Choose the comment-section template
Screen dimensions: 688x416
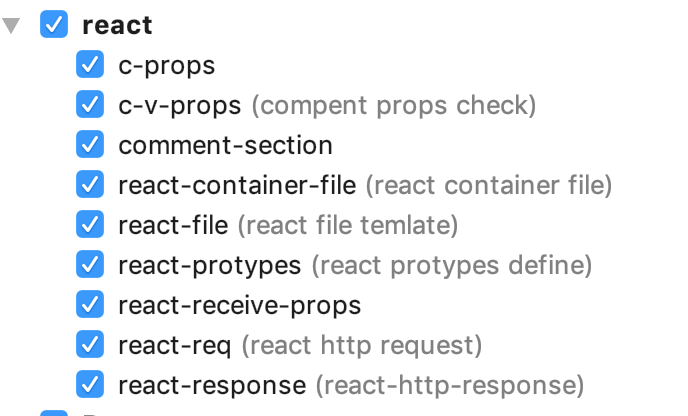pos(225,145)
